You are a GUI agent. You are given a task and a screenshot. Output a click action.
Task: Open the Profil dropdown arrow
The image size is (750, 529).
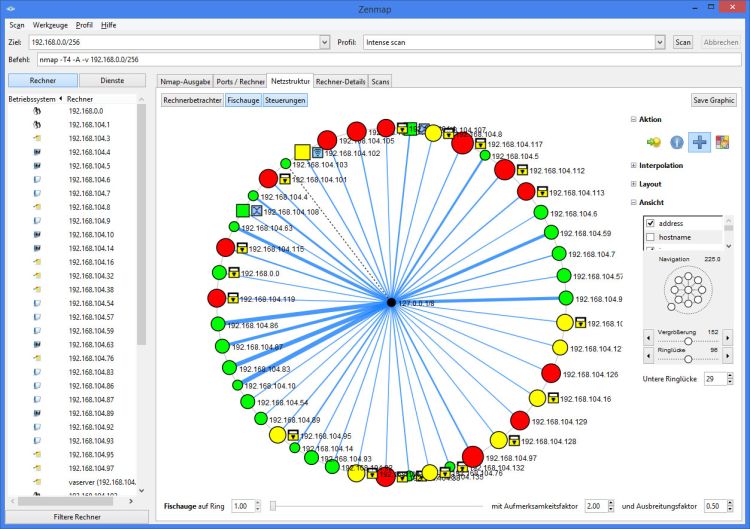[x=660, y=42]
